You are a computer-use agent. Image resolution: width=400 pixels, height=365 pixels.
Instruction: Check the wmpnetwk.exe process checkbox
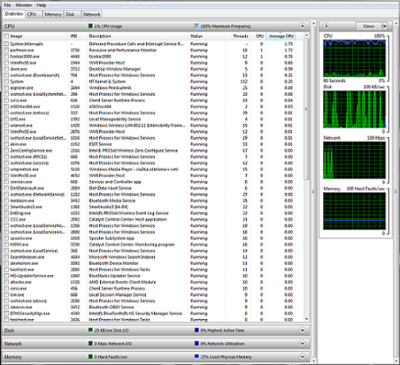[6, 169]
